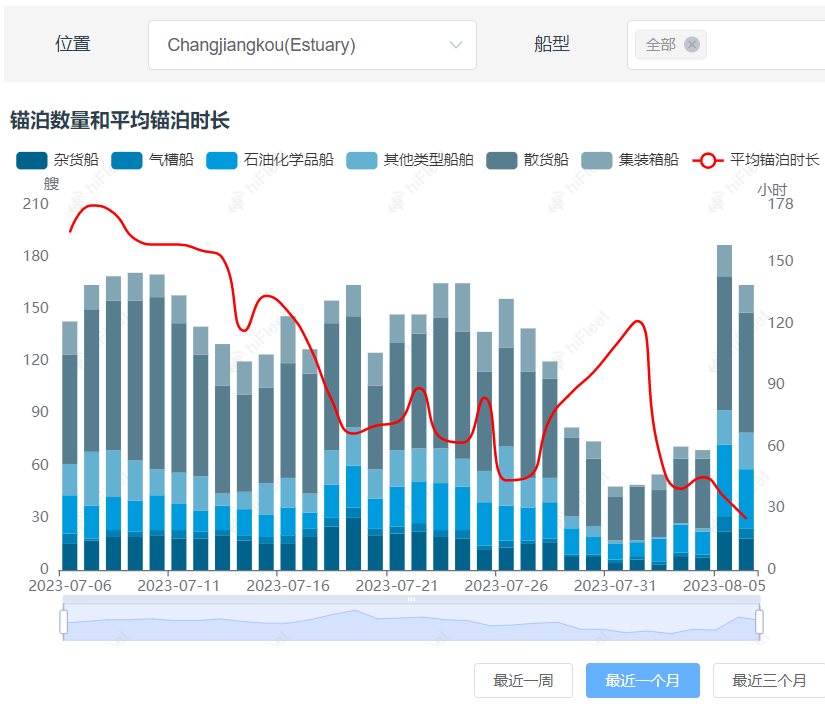
Task: Click the 艘 left axis unit label
Action: pyautogui.click(x=52, y=184)
